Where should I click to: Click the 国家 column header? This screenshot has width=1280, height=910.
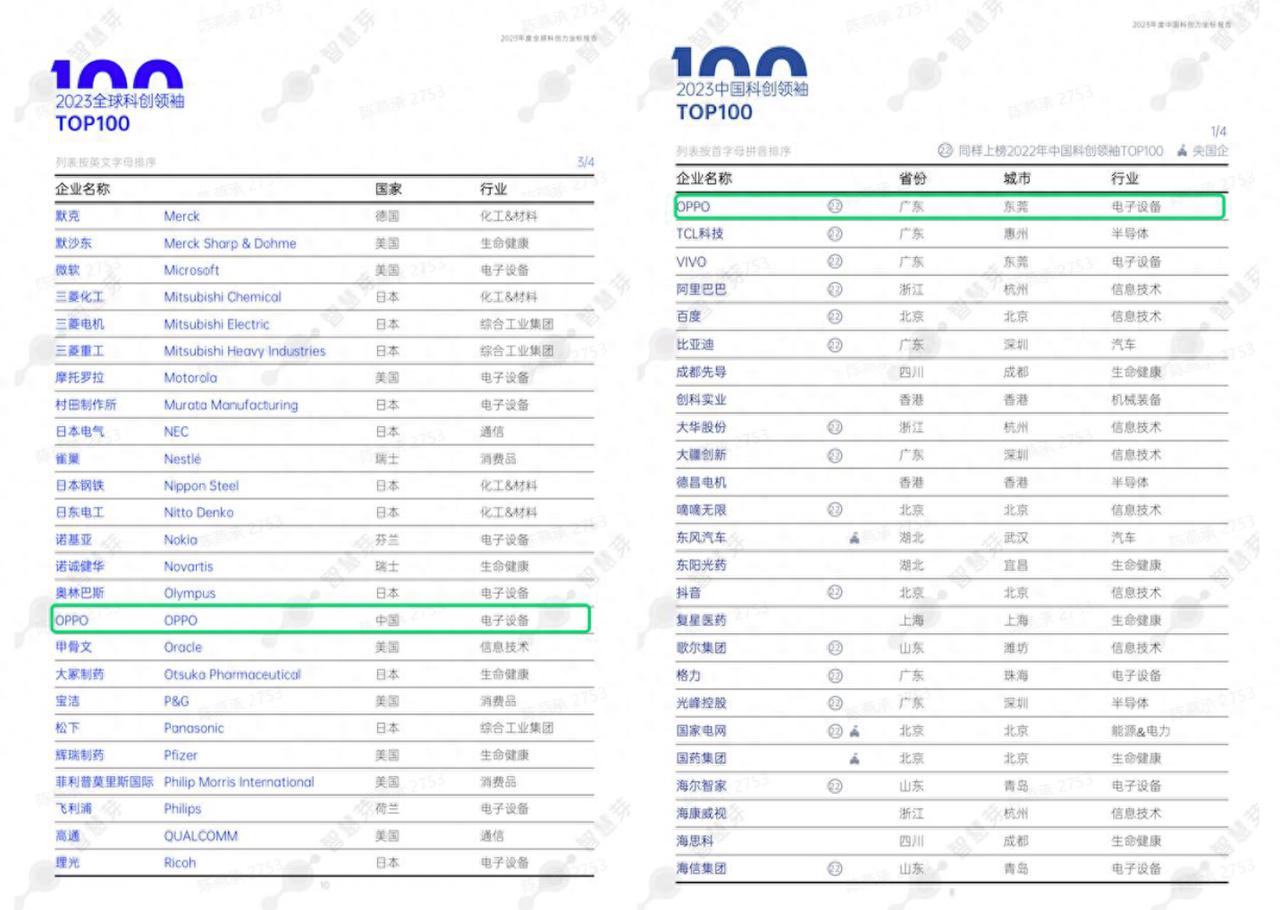point(388,189)
